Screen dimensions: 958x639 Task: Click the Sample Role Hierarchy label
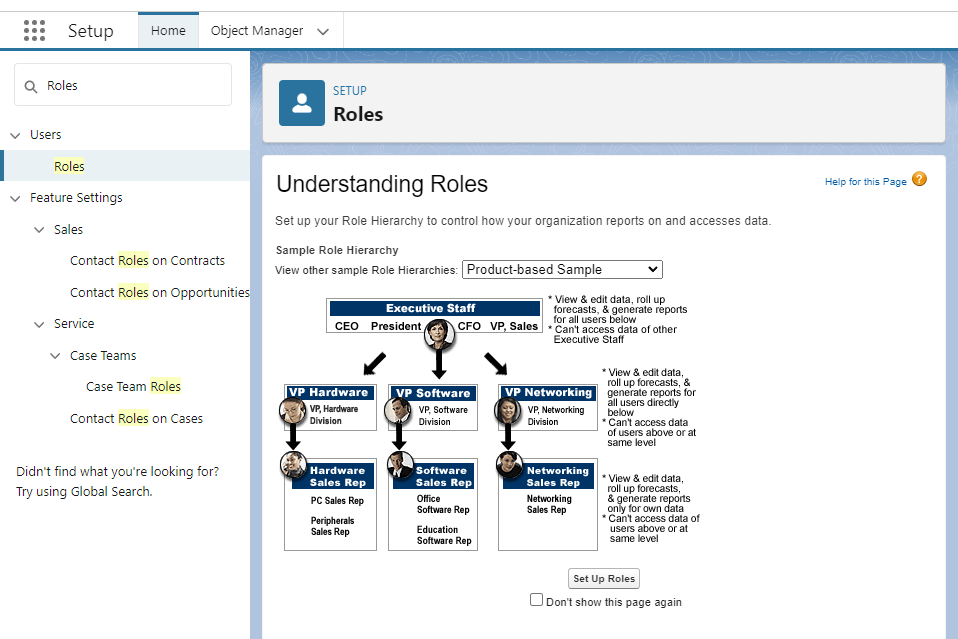[x=337, y=250]
